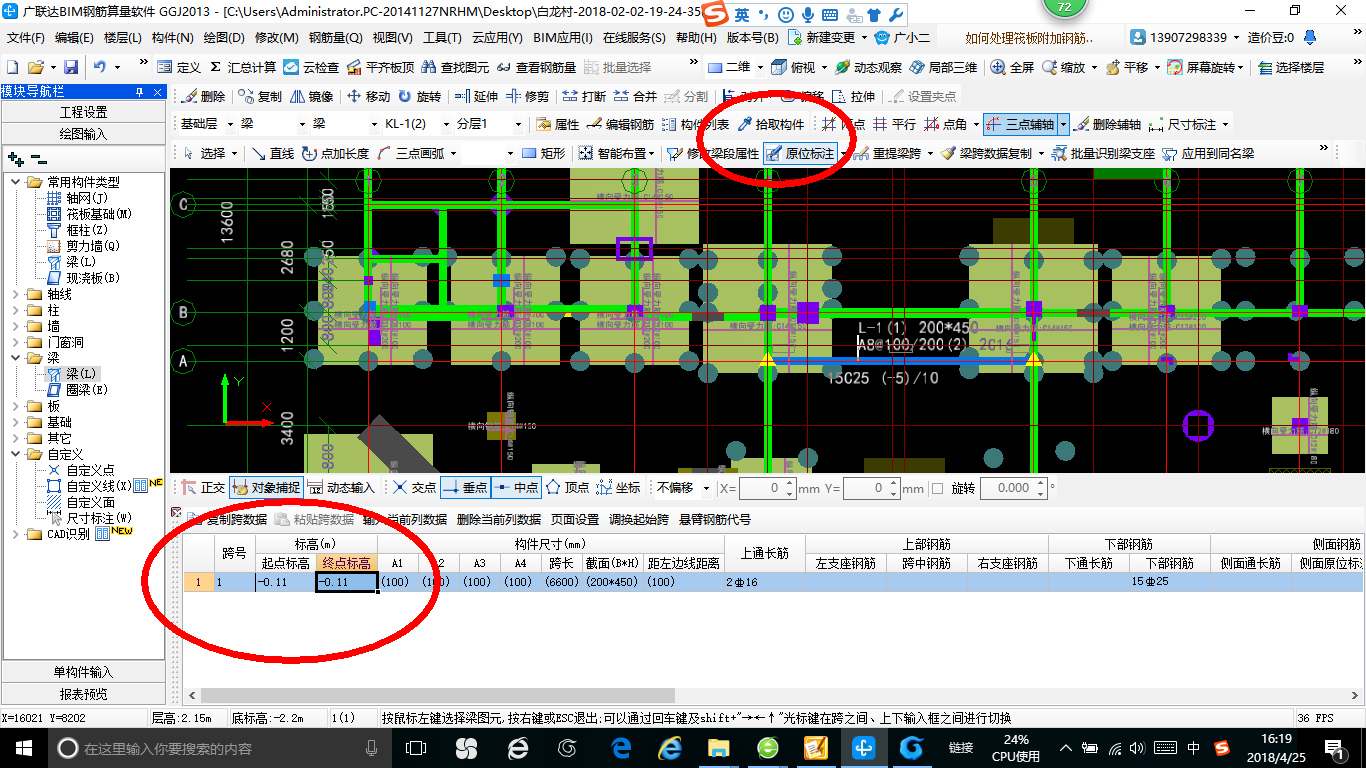Open the BIM应用(I) menu
Viewport: 1366px width, 768px height.
coord(563,37)
